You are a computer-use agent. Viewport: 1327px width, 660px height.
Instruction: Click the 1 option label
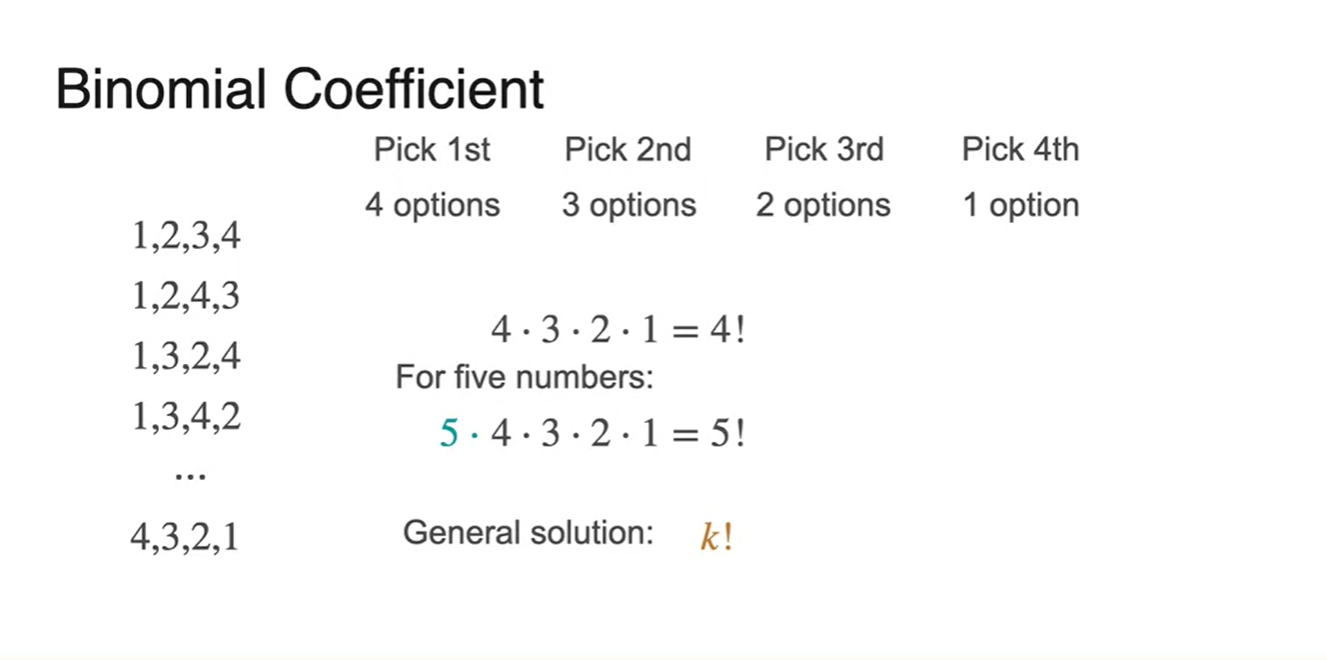pyautogui.click(x=1020, y=206)
